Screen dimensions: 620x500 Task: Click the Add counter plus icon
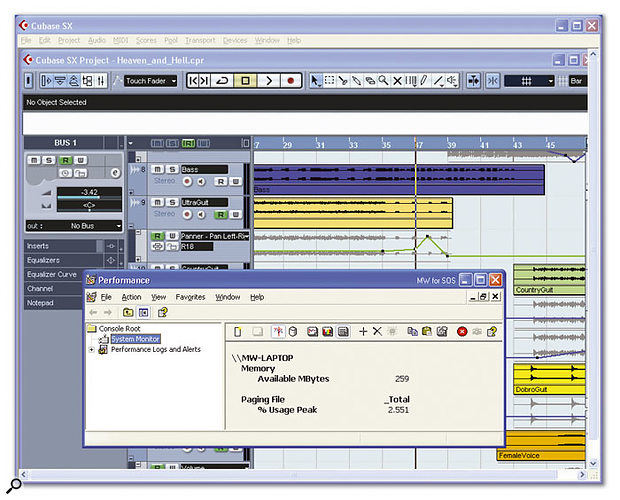tap(363, 331)
